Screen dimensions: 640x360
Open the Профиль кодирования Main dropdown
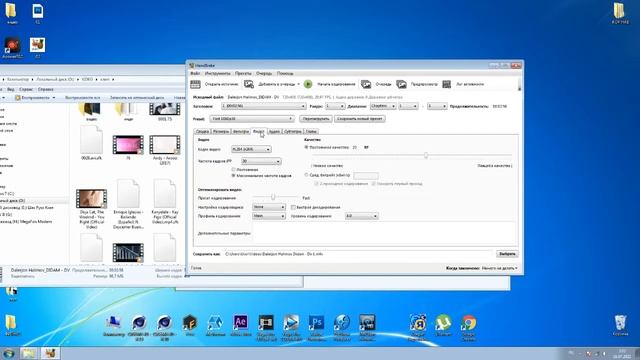(x=269, y=216)
